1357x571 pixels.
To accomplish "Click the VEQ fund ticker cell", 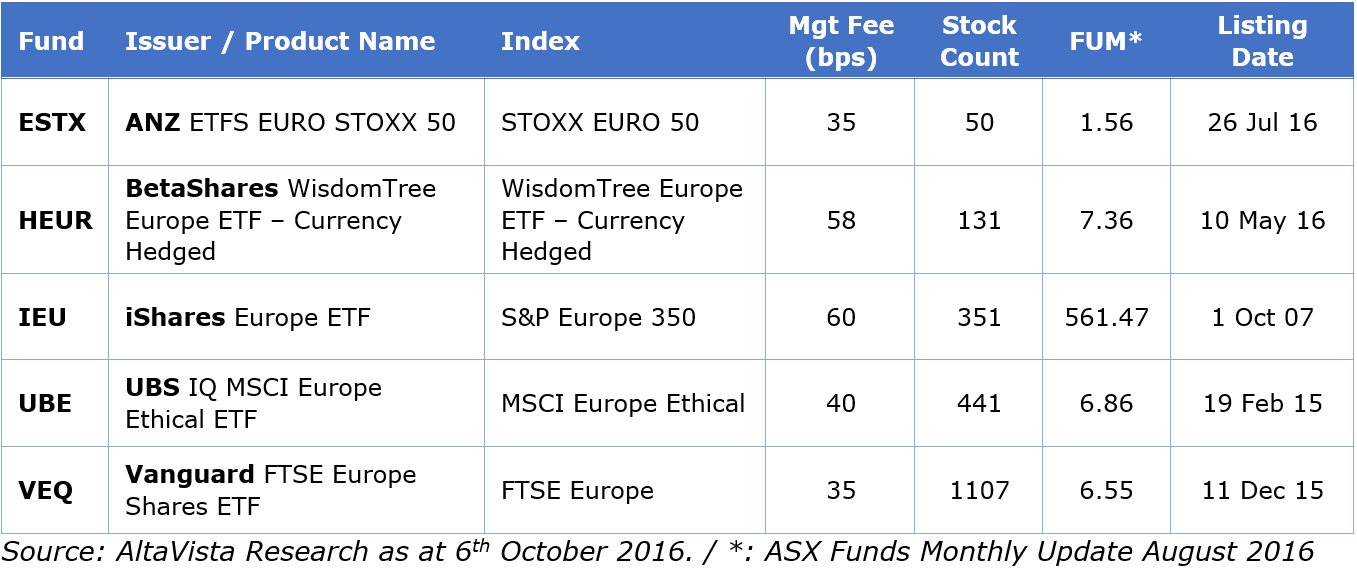I will coord(44,490).
